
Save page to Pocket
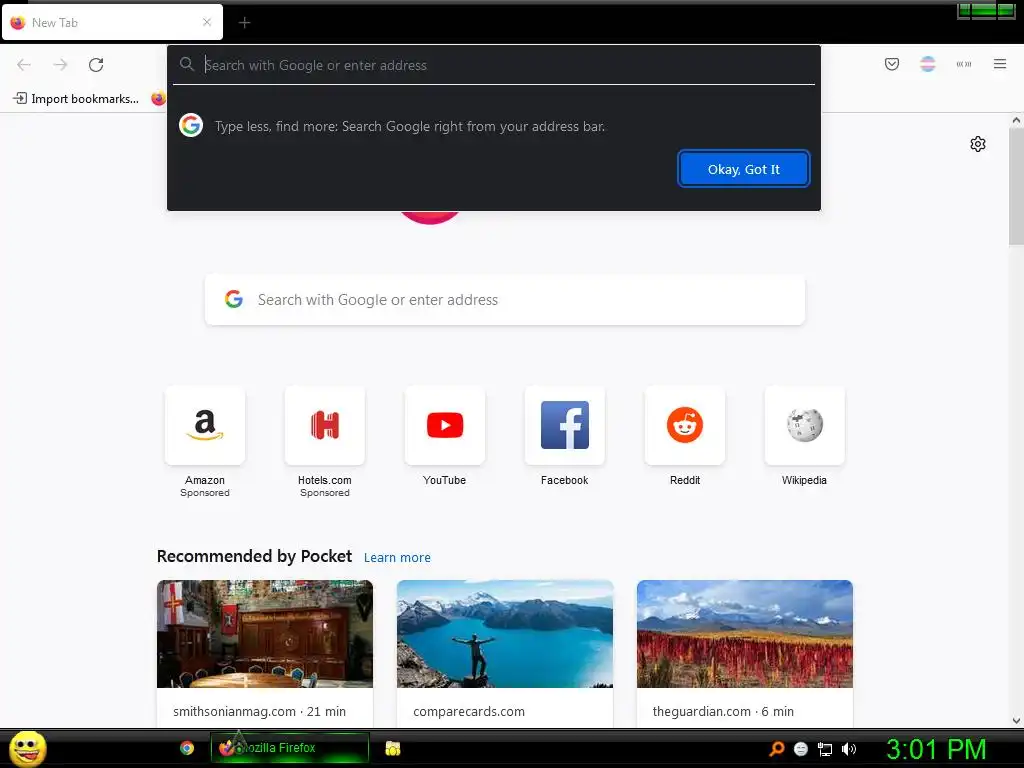(x=891, y=64)
